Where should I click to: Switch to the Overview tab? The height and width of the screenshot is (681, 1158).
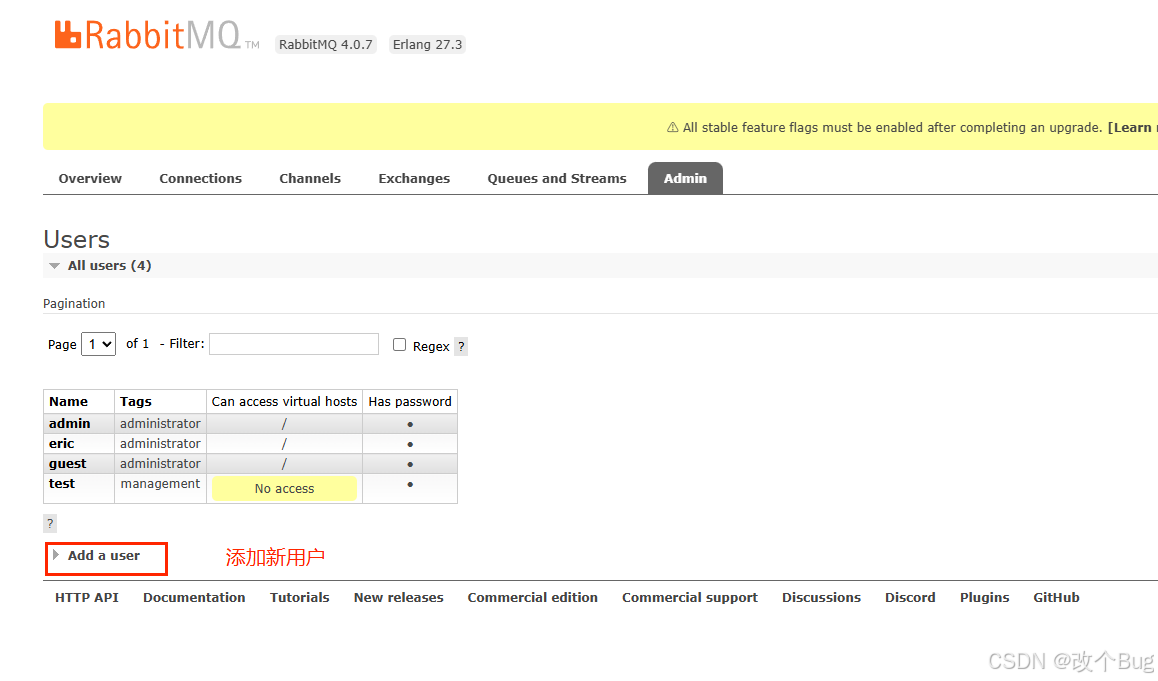pos(90,178)
